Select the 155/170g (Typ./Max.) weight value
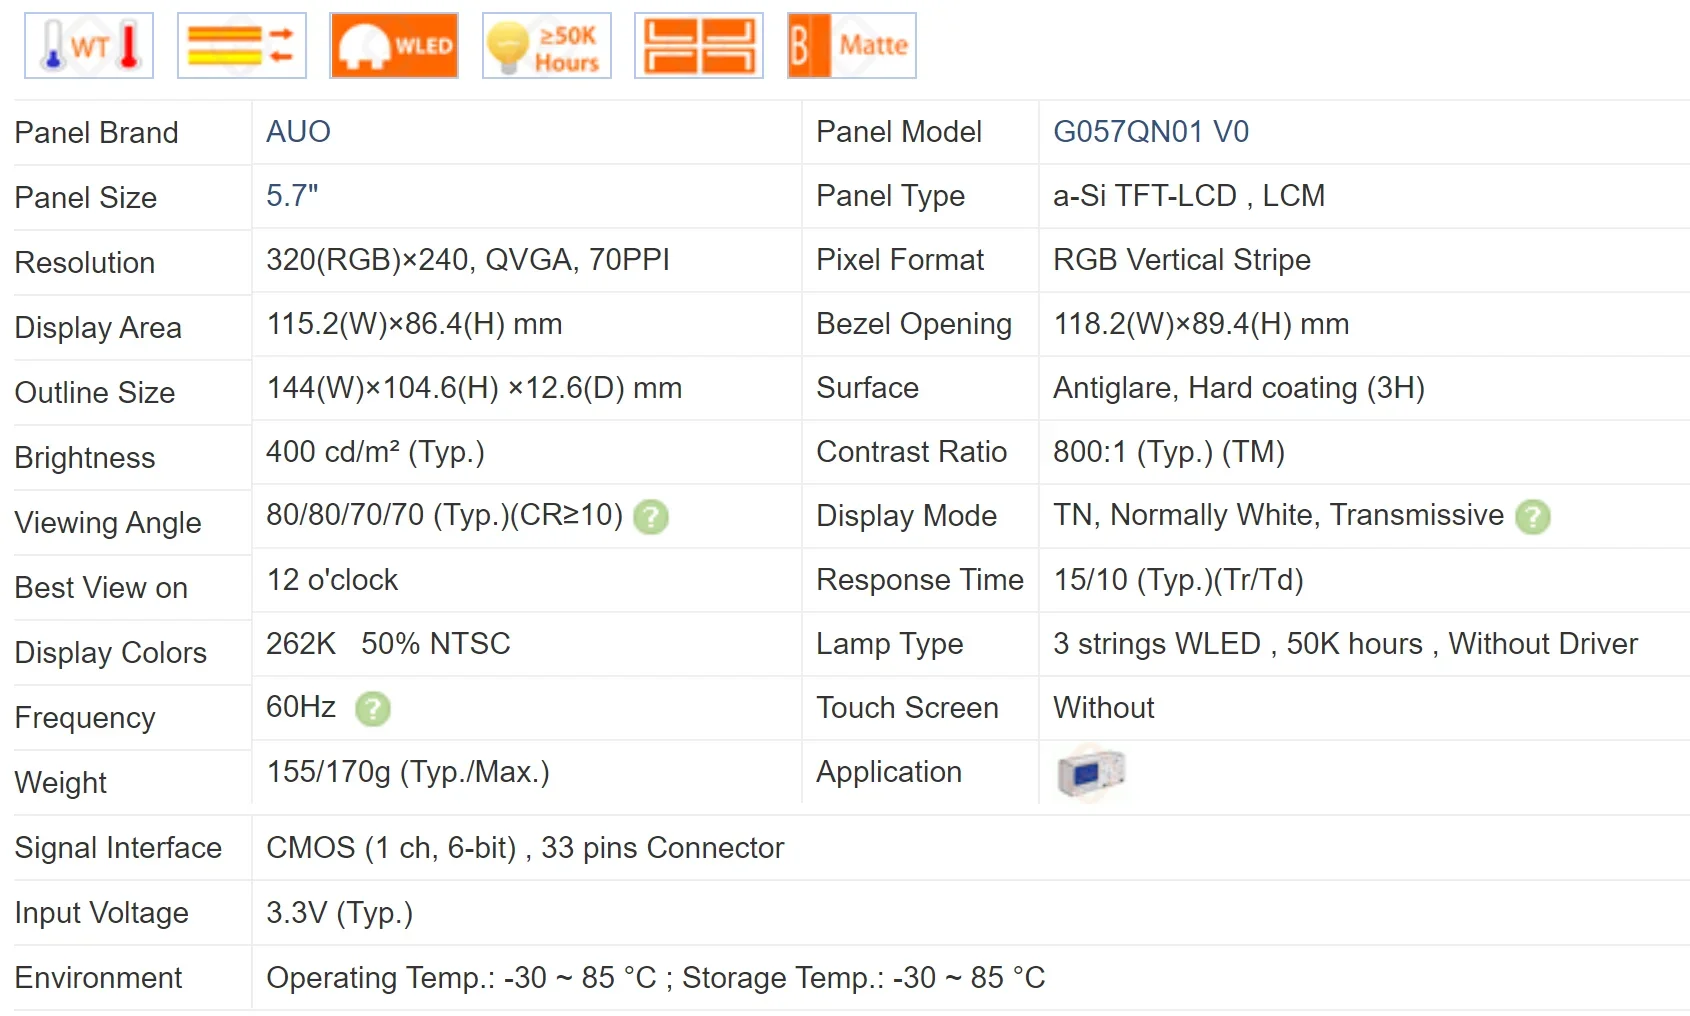The image size is (1690, 1016). pos(408,772)
